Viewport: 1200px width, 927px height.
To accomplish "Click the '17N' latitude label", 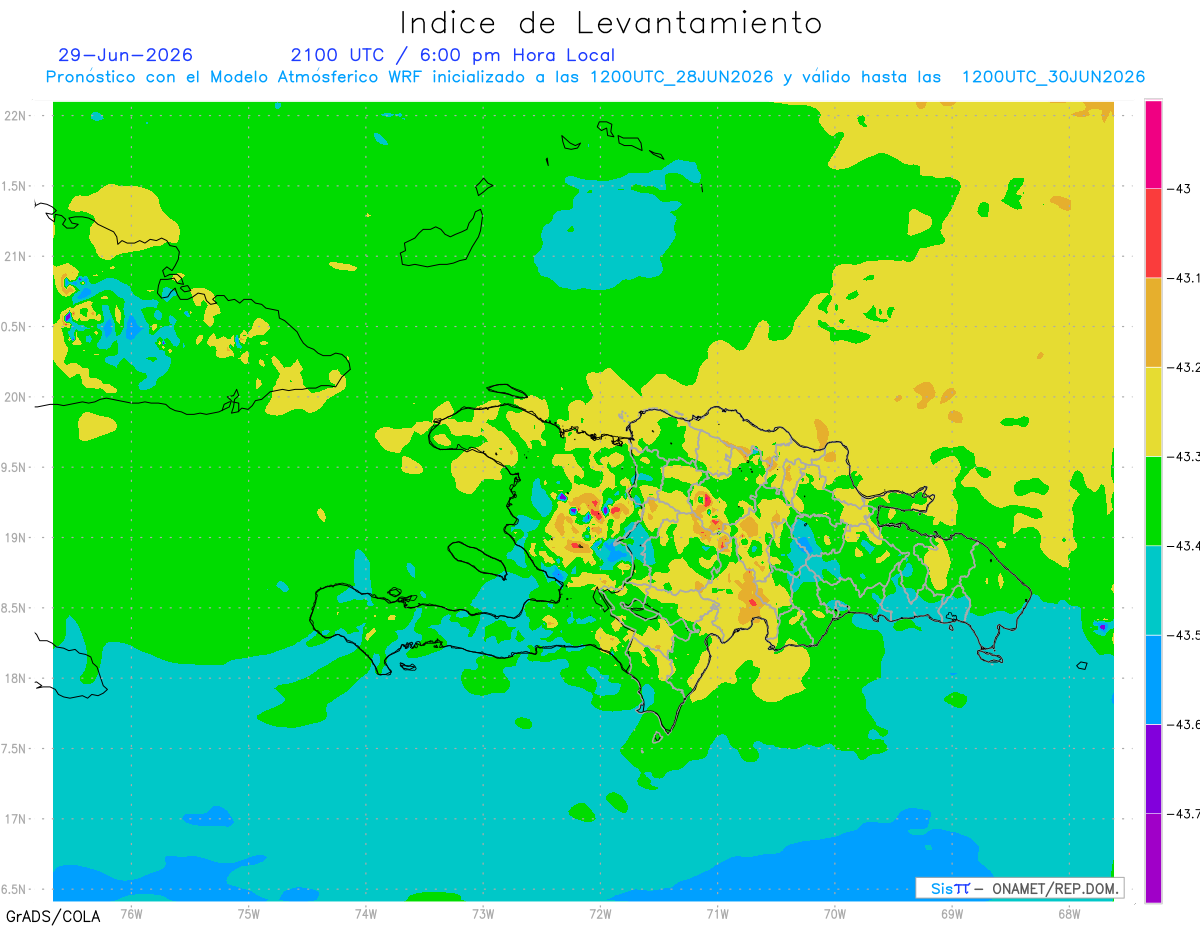I will point(14,819).
